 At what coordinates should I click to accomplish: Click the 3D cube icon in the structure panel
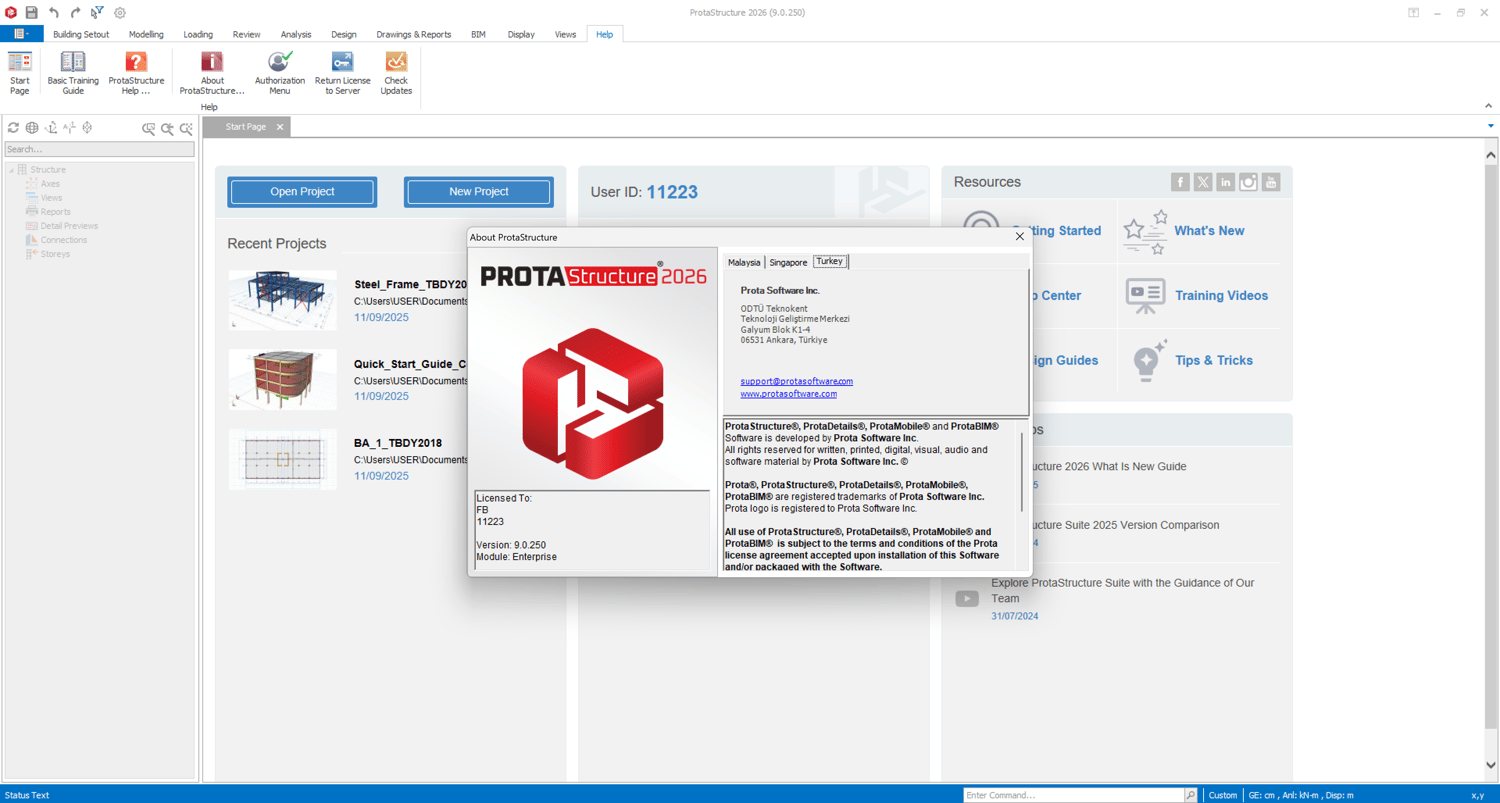pos(88,128)
